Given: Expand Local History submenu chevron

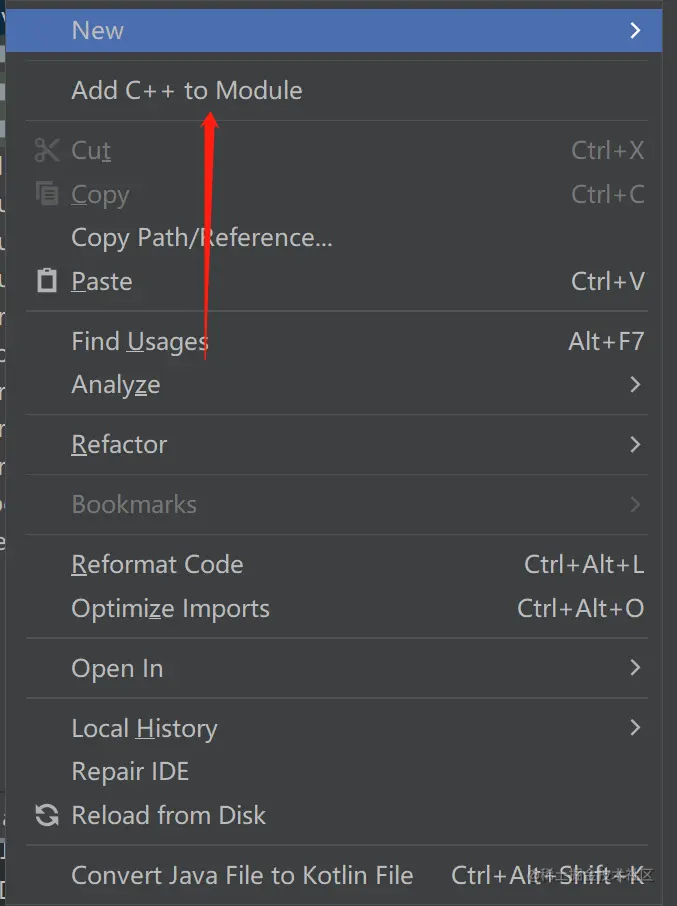Looking at the screenshot, I should coord(635,727).
